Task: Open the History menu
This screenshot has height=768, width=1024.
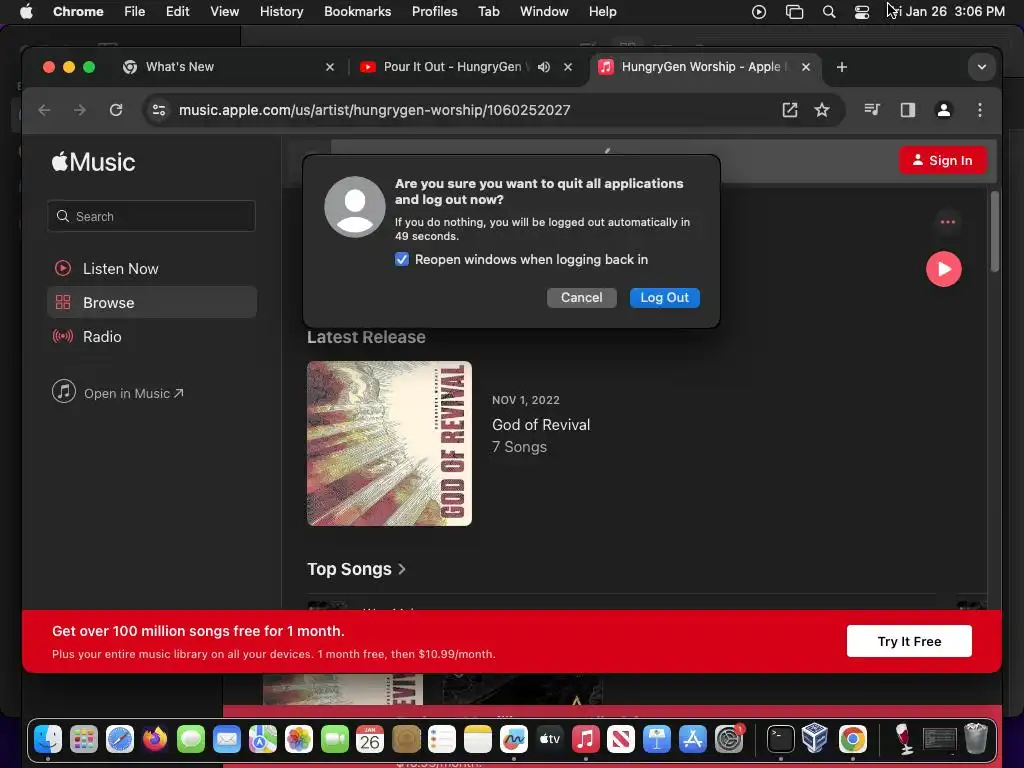Action: click(281, 11)
